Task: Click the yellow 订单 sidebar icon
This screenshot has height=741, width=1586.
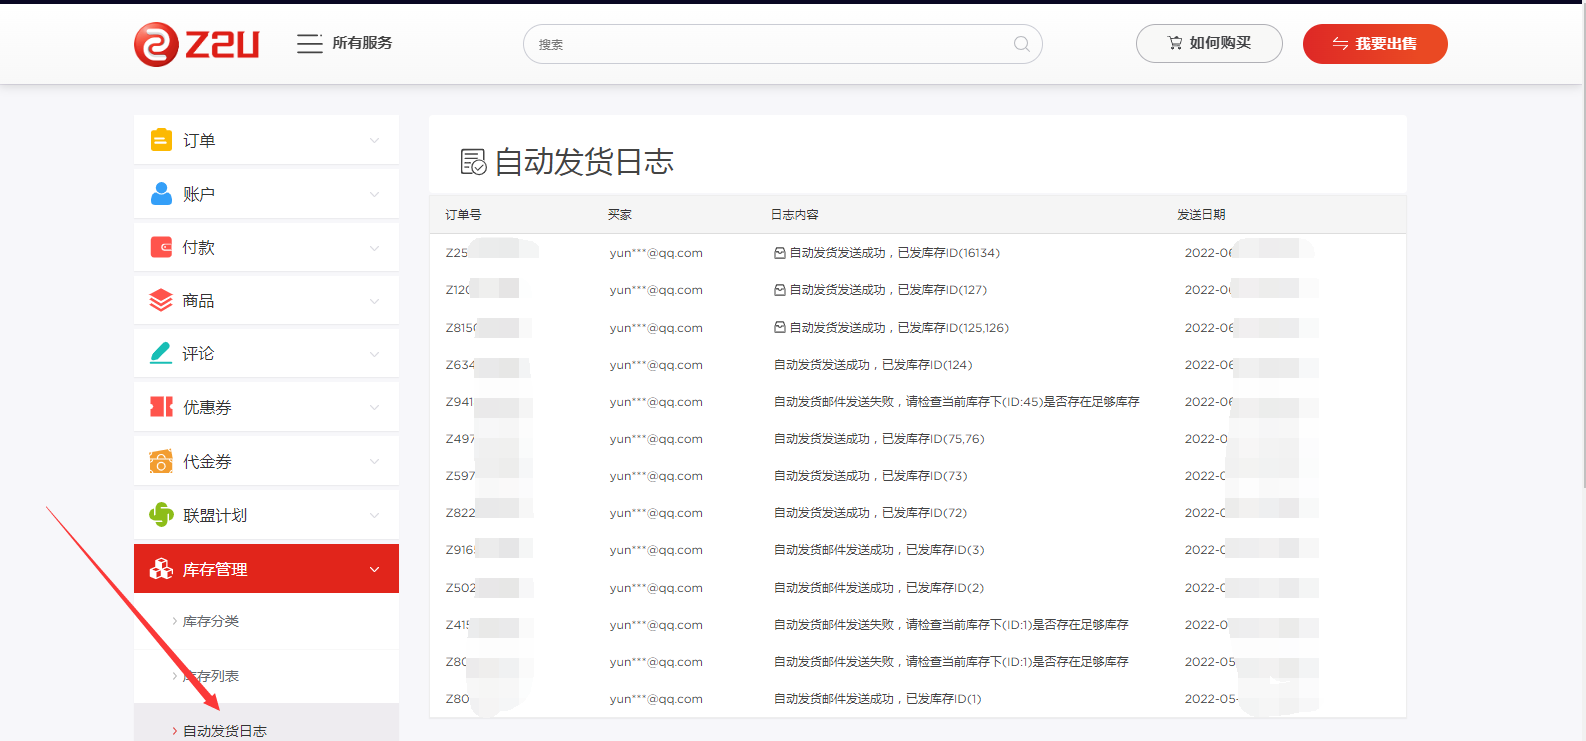Action: [161, 140]
